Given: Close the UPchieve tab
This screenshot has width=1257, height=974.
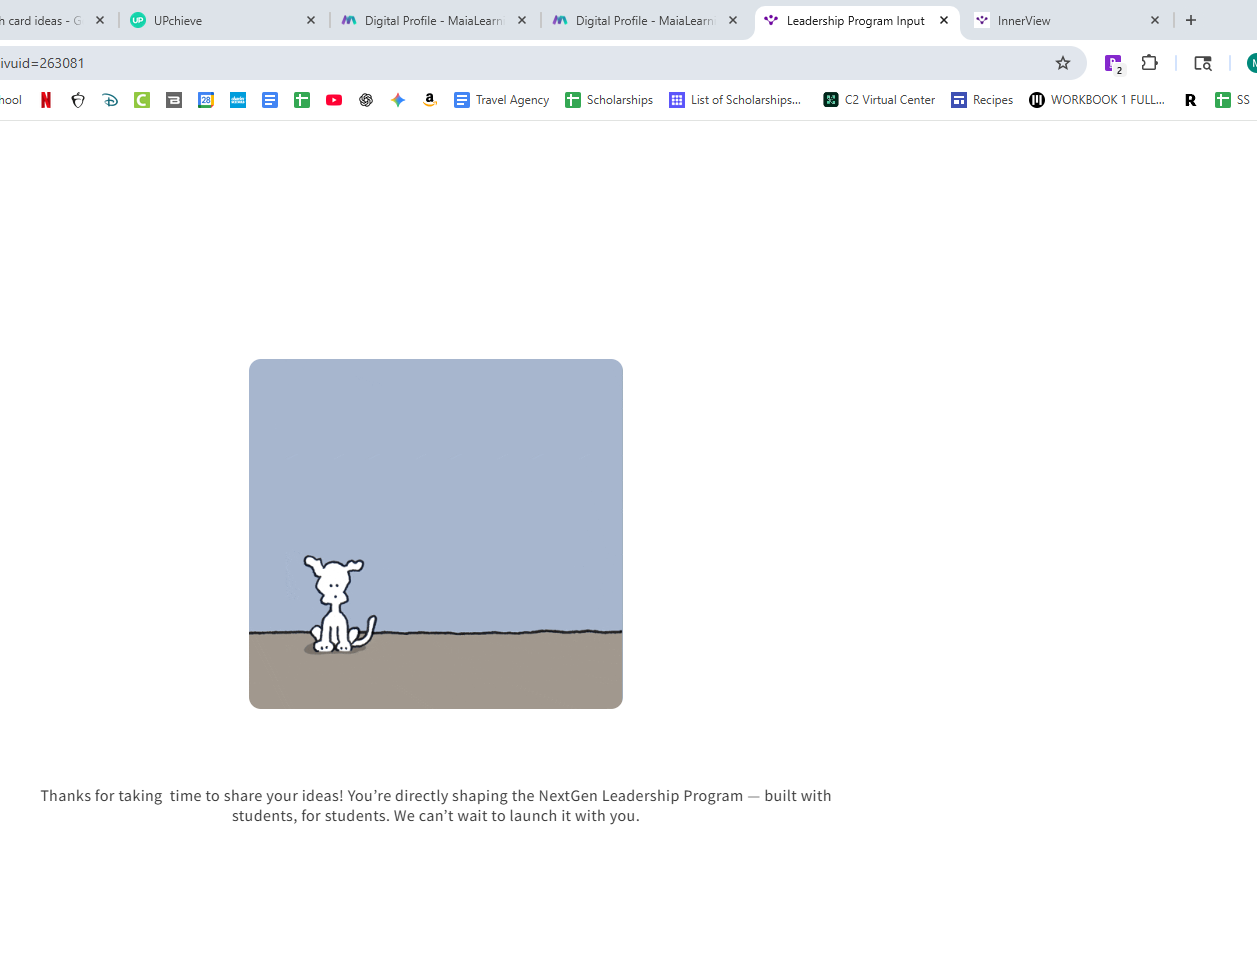Looking at the screenshot, I should (311, 20).
